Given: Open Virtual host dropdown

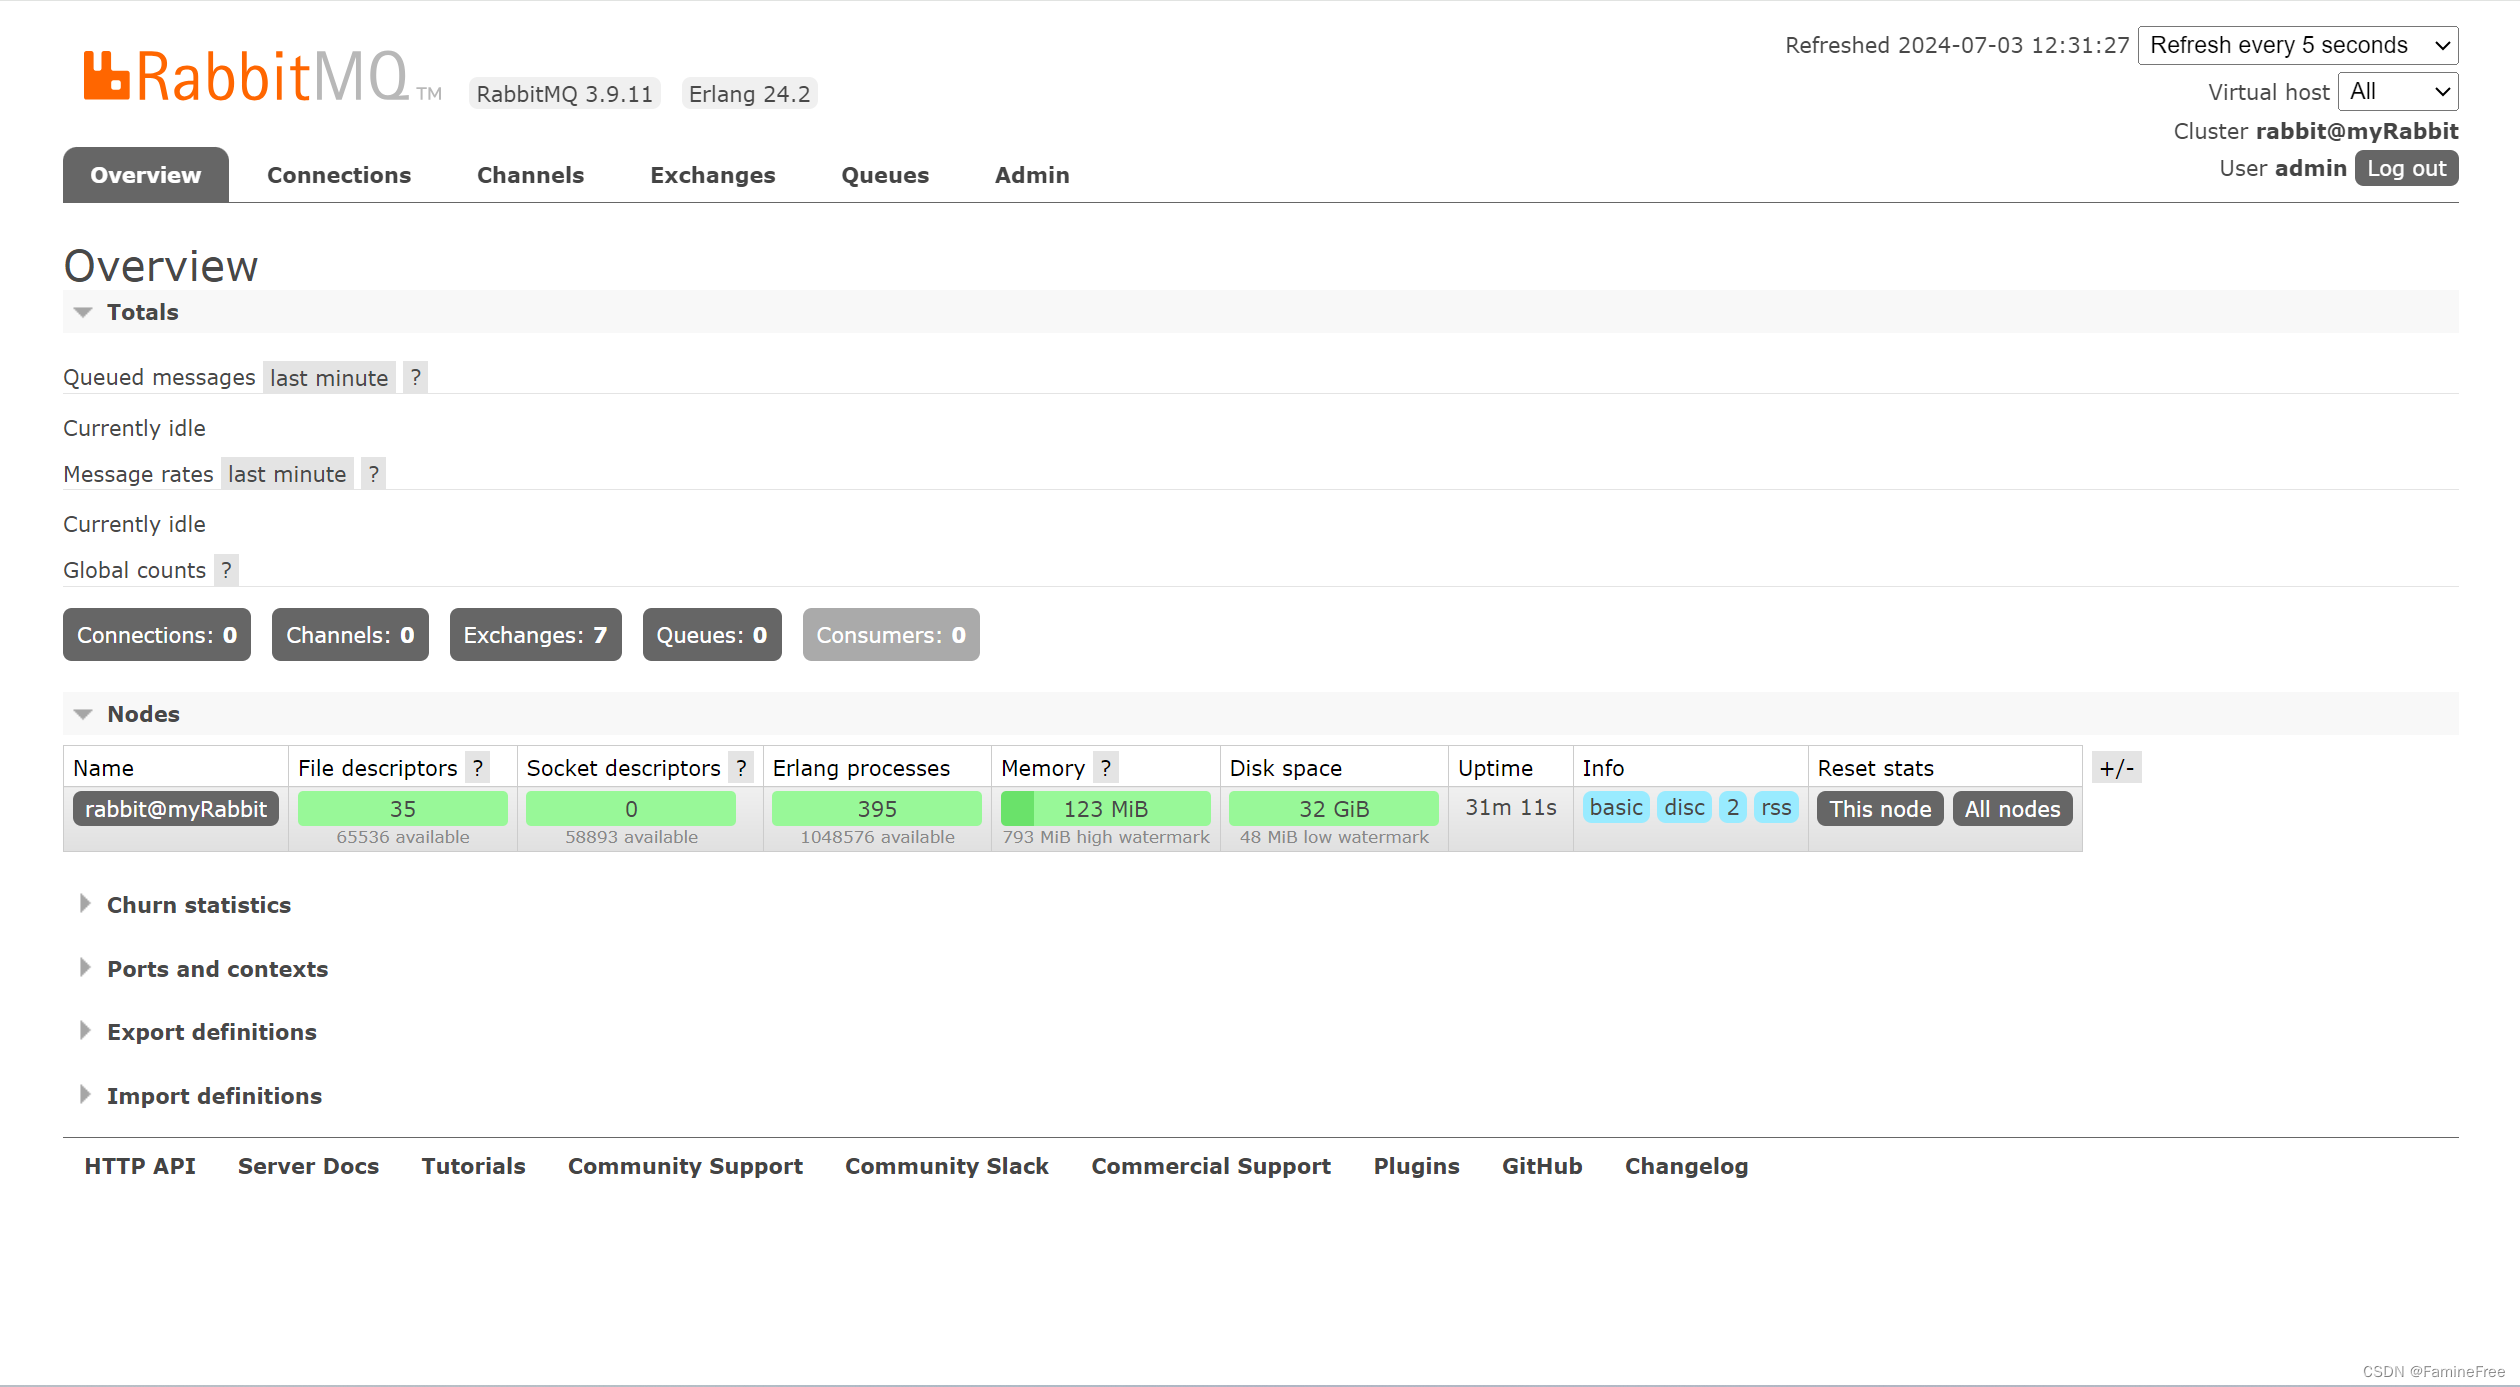Looking at the screenshot, I should pyautogui.click(x=2397, y=92).
